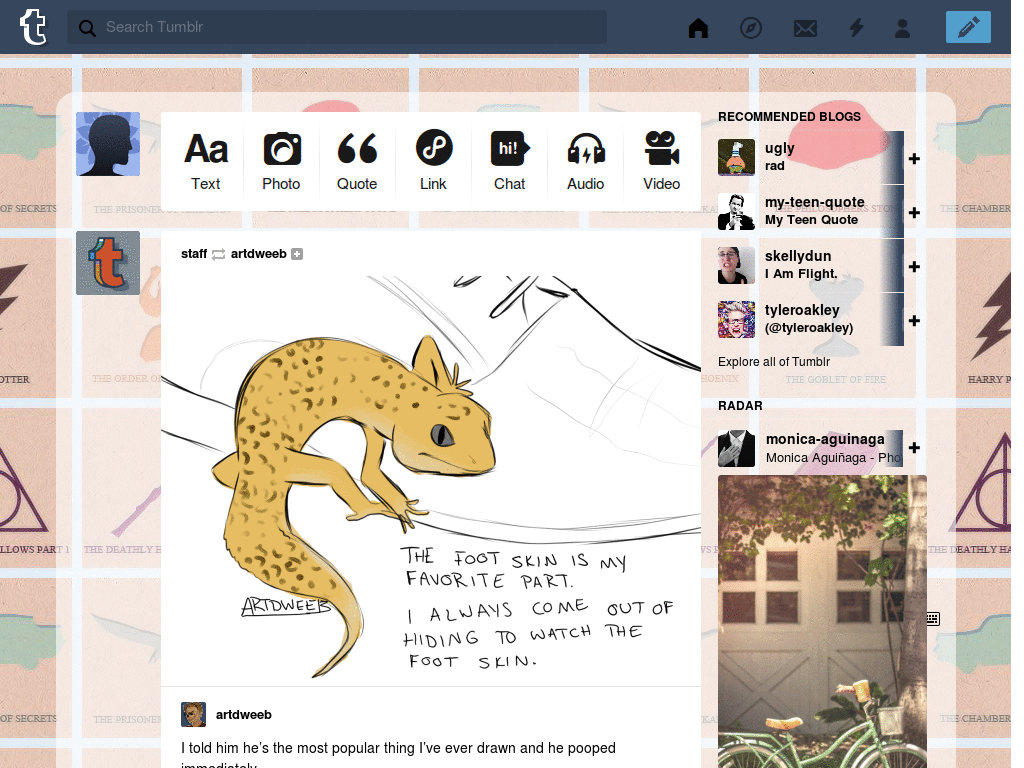The image size is (1024, 768).
Task: Follow tyleroakley with plus icon
Action: [x=914, y=321]
